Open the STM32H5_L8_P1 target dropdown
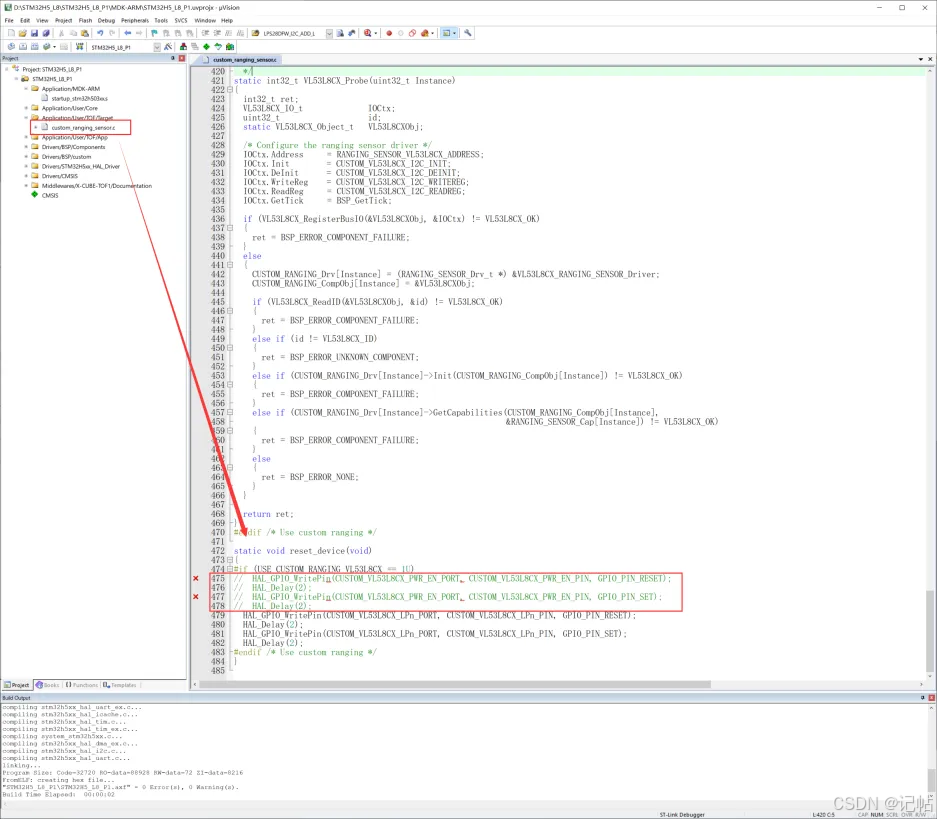 (157, 47)
